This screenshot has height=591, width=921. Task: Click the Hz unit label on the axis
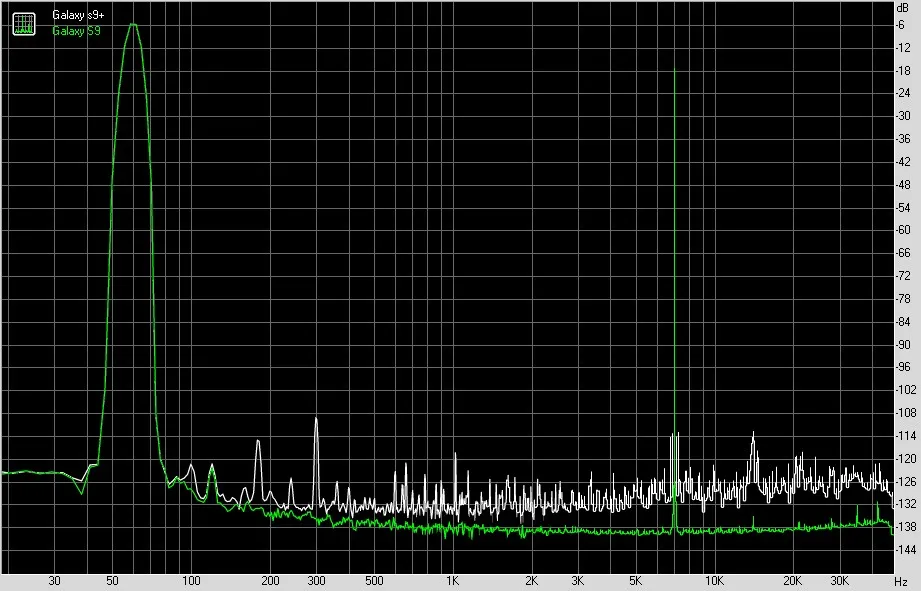pyautogui.click(x=902, y=582)
